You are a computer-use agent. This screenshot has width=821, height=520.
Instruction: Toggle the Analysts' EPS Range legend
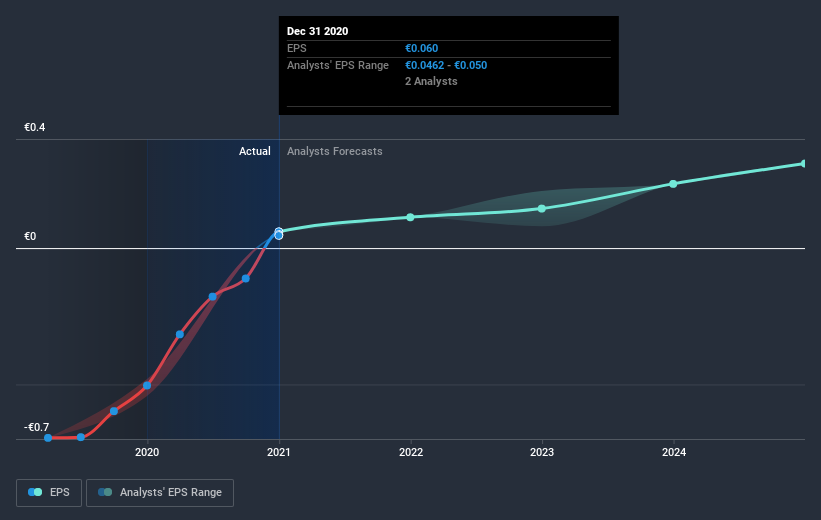click(160, 492)
